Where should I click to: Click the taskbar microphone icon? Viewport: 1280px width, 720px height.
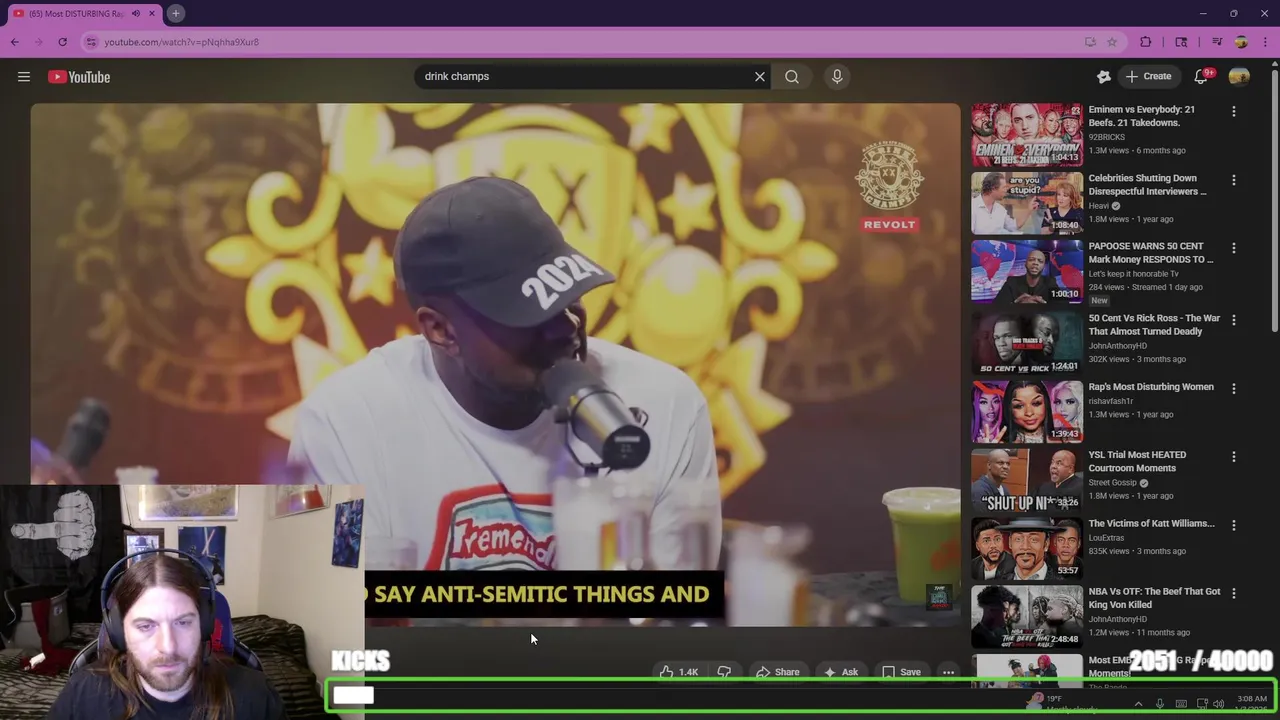1160,704
